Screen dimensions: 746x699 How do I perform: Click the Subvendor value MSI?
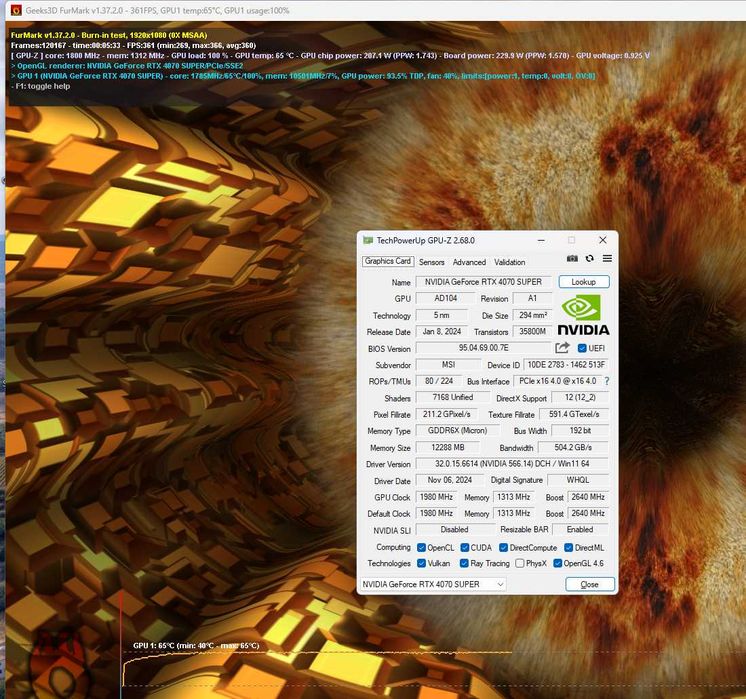449,364
